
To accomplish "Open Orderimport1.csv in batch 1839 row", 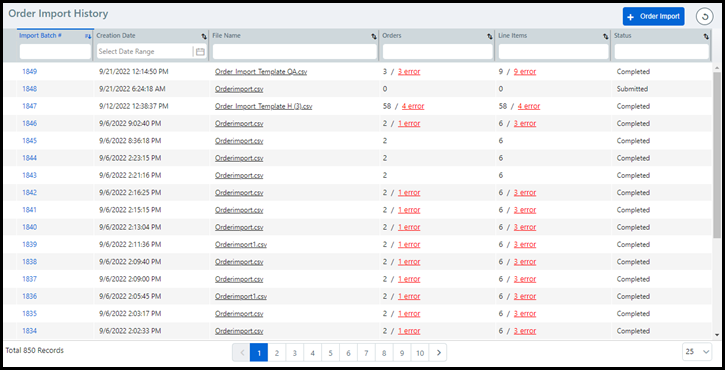I will [x=241, y=245].
